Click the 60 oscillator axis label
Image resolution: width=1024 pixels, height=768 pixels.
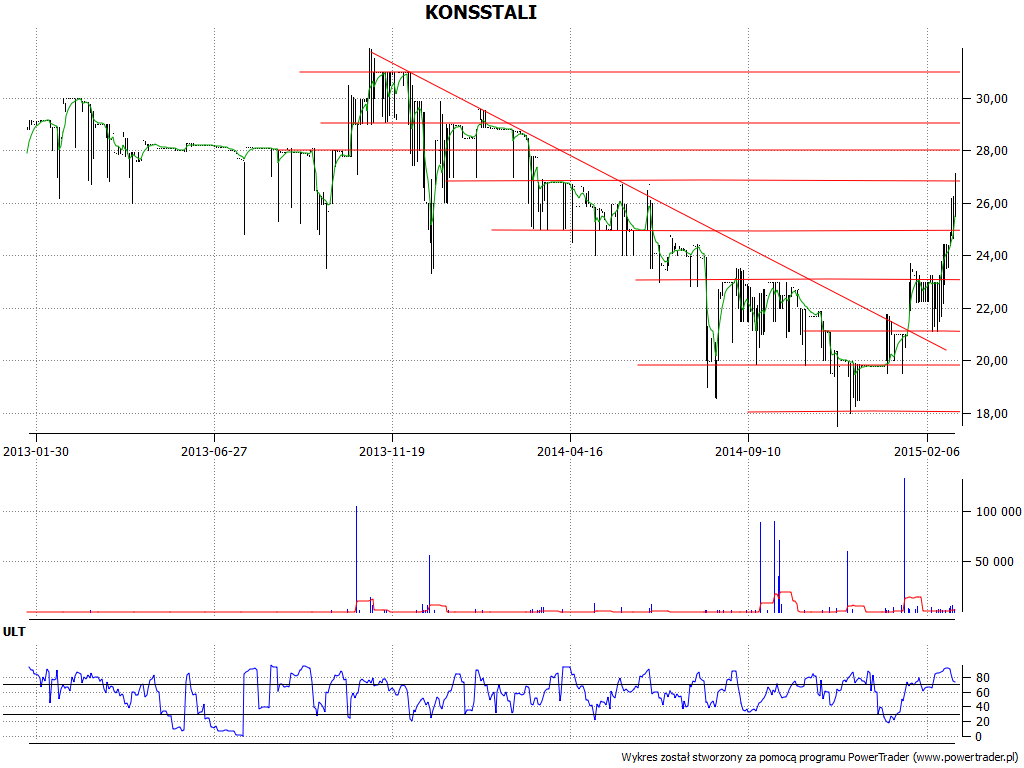pos(982,692)
